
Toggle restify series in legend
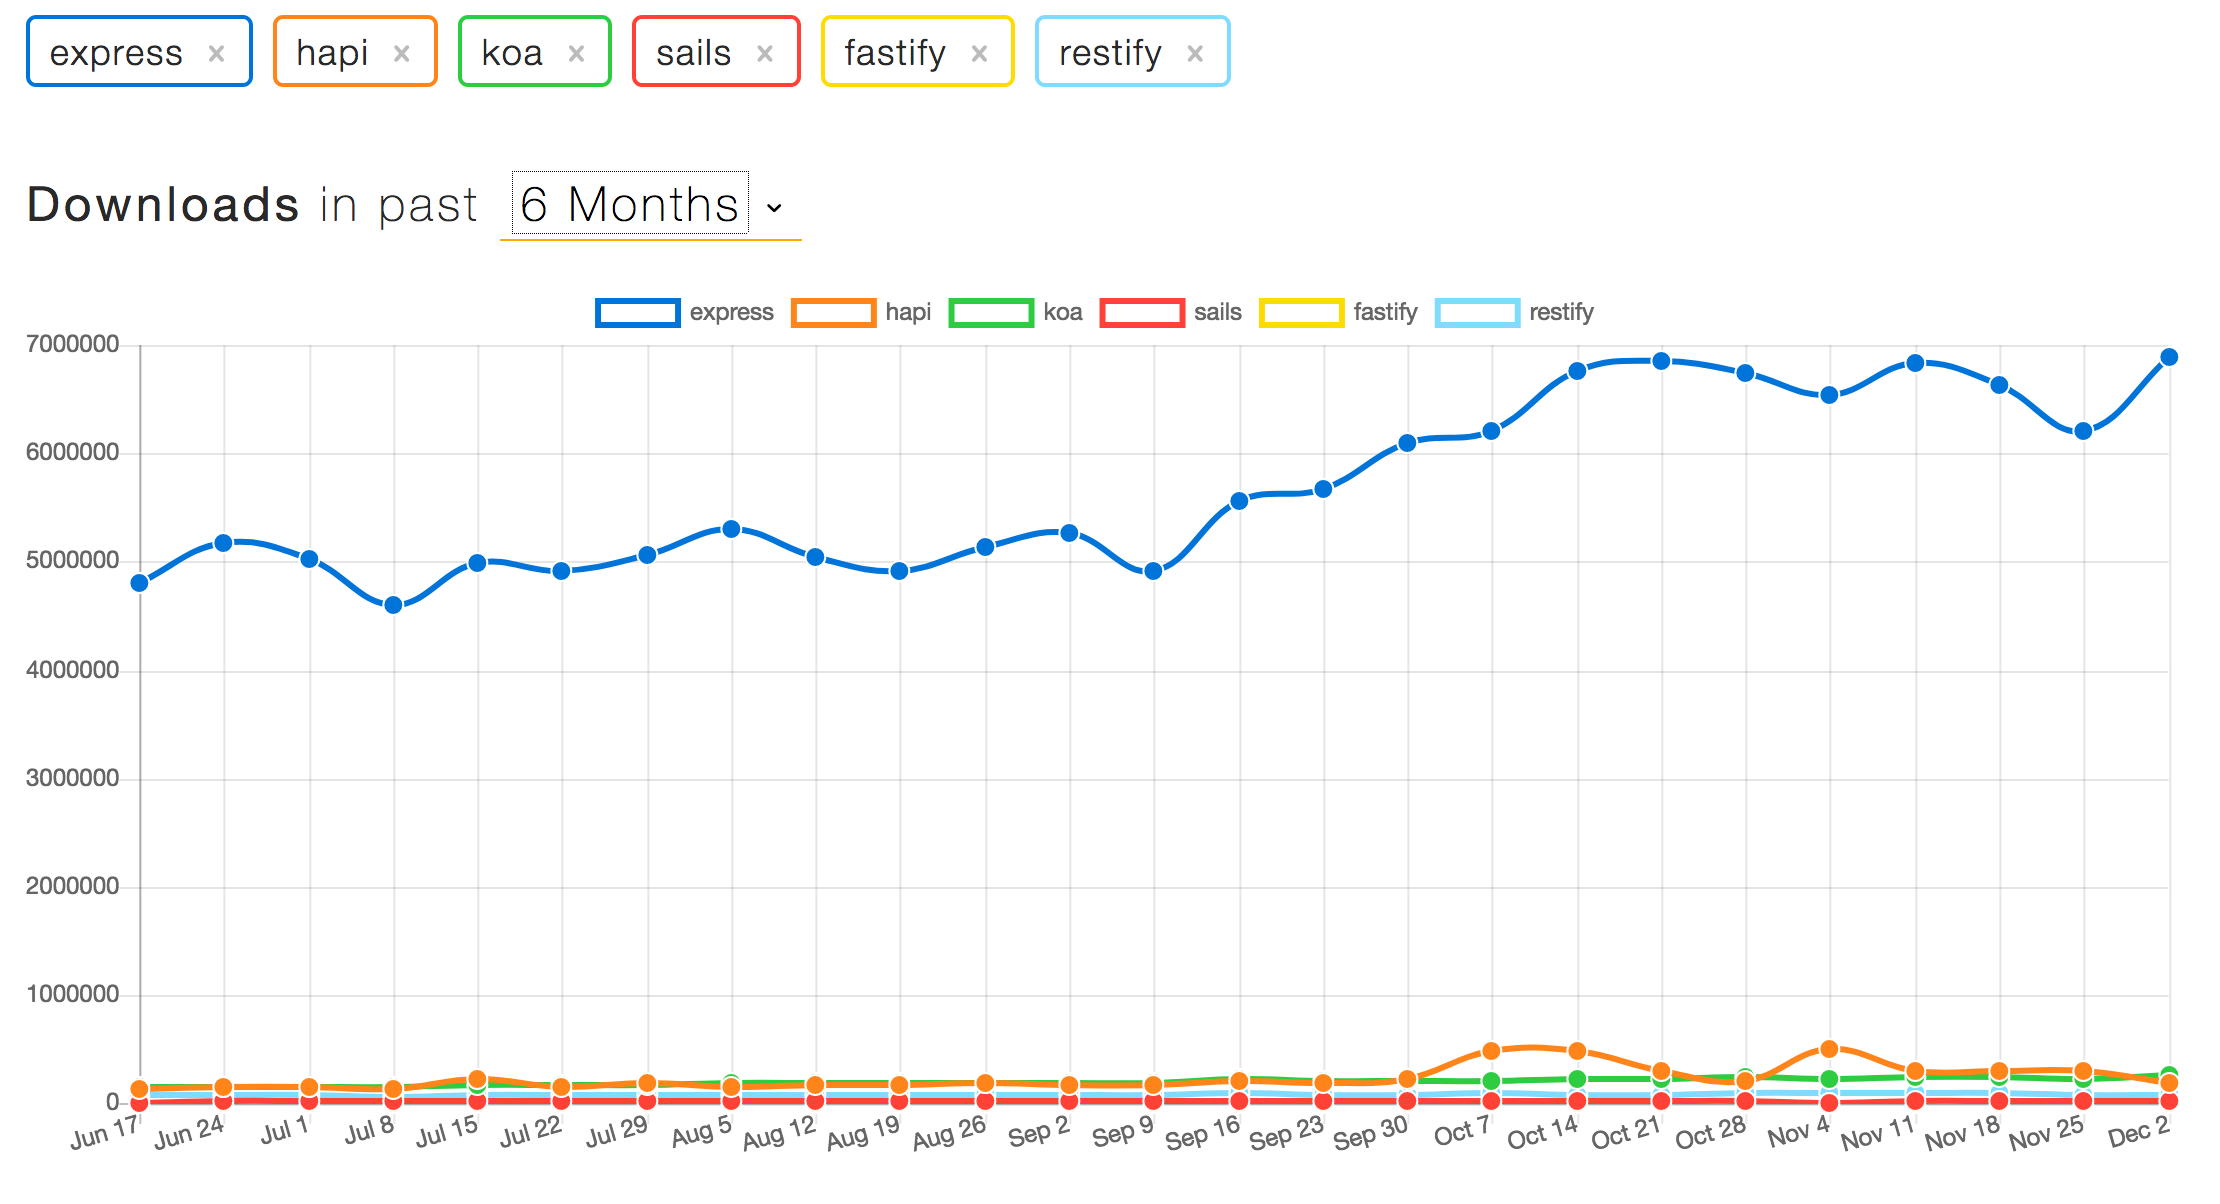pyautogui.click(x=1477, y=313)
